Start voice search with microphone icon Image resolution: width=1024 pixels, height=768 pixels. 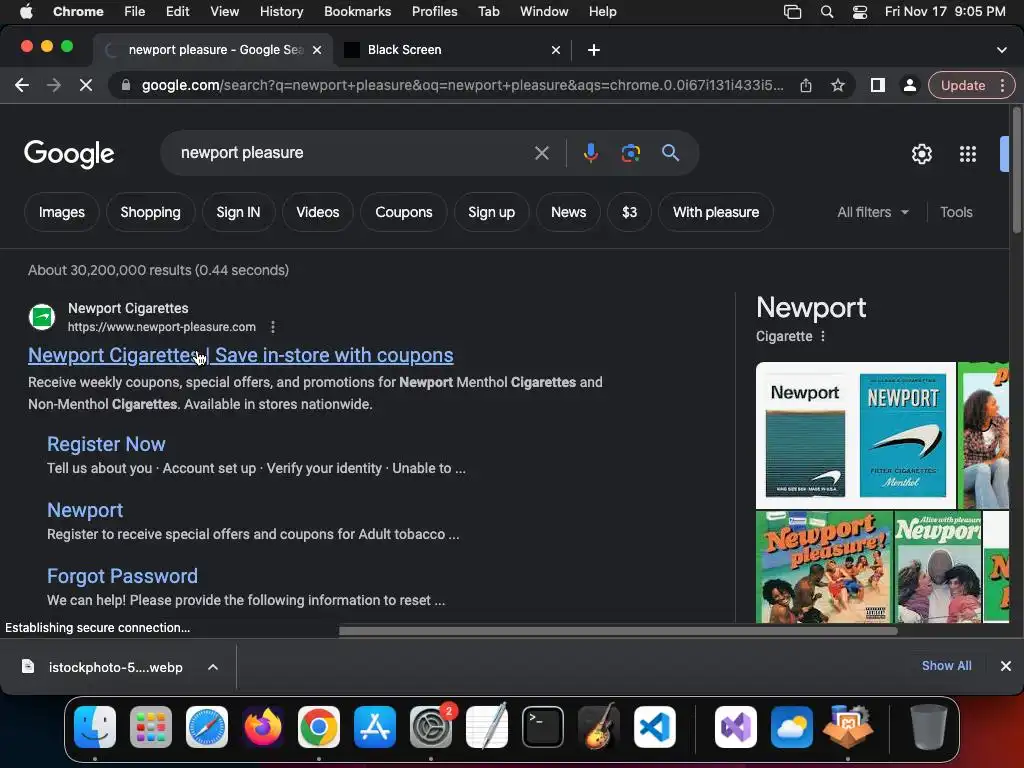590,153
